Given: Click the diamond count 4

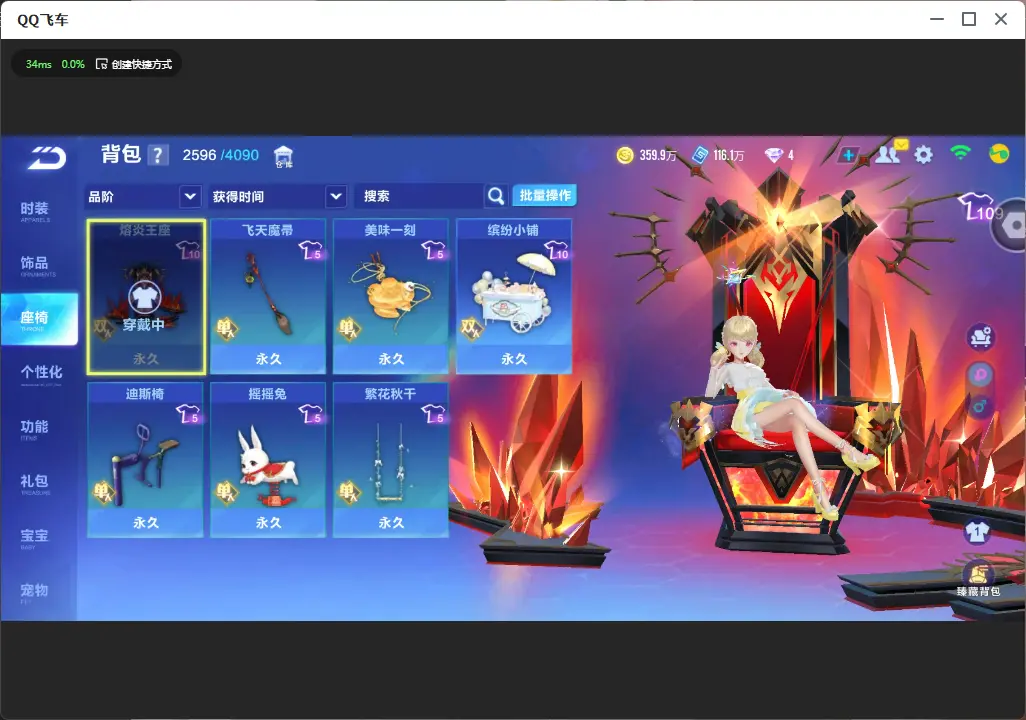Looking at the screenshot, I should coord(790,156).
